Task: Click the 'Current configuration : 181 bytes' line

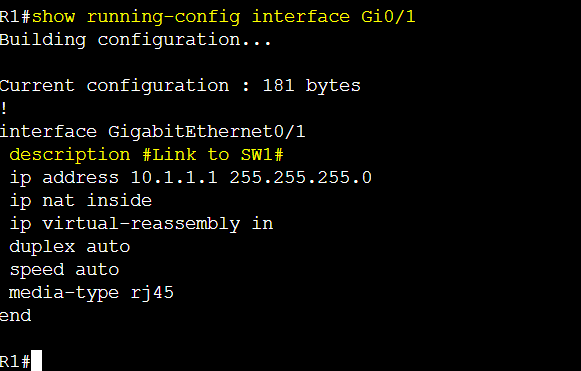Action: click(180, 86)
